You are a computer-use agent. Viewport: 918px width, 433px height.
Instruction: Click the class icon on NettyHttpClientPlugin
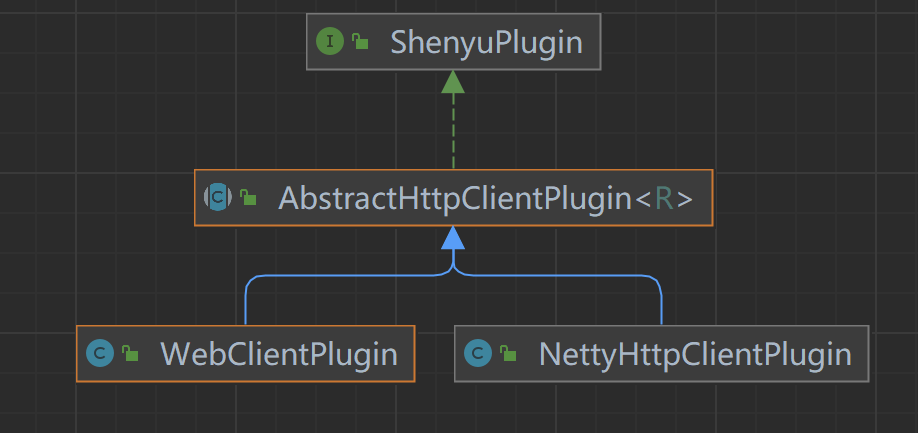point(478,353)
